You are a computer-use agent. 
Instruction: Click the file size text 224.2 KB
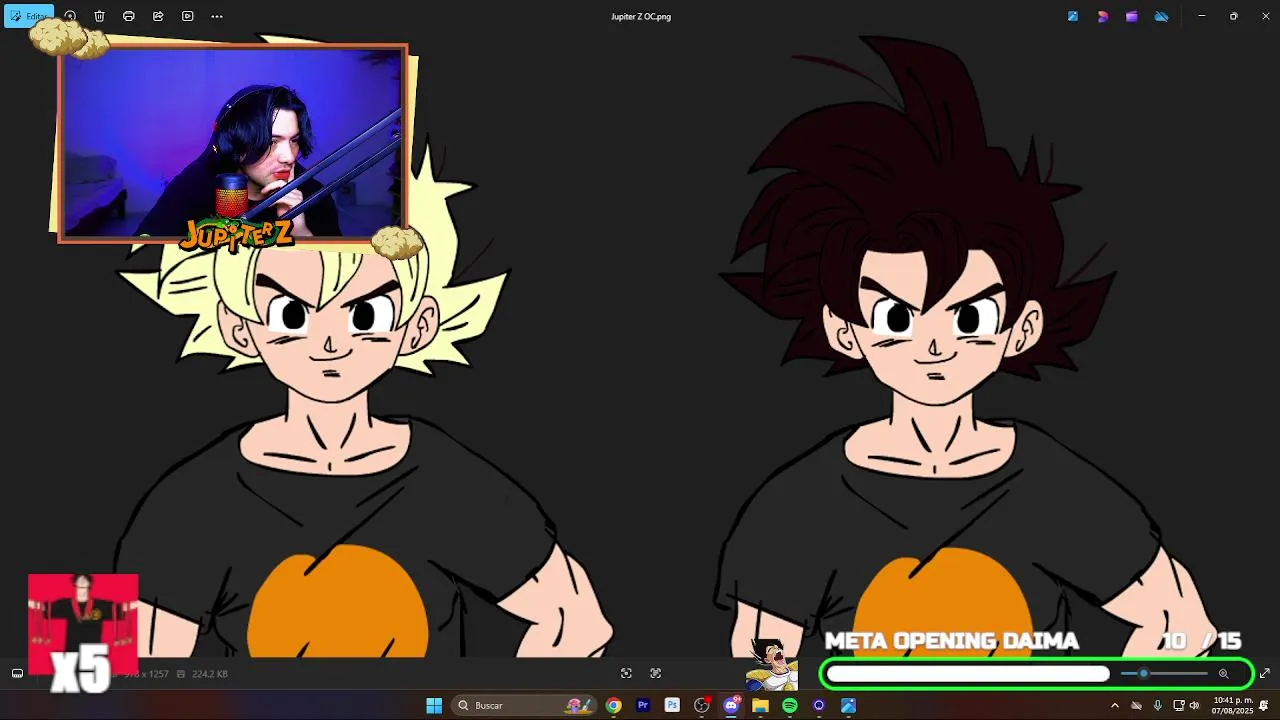(210, 674)
